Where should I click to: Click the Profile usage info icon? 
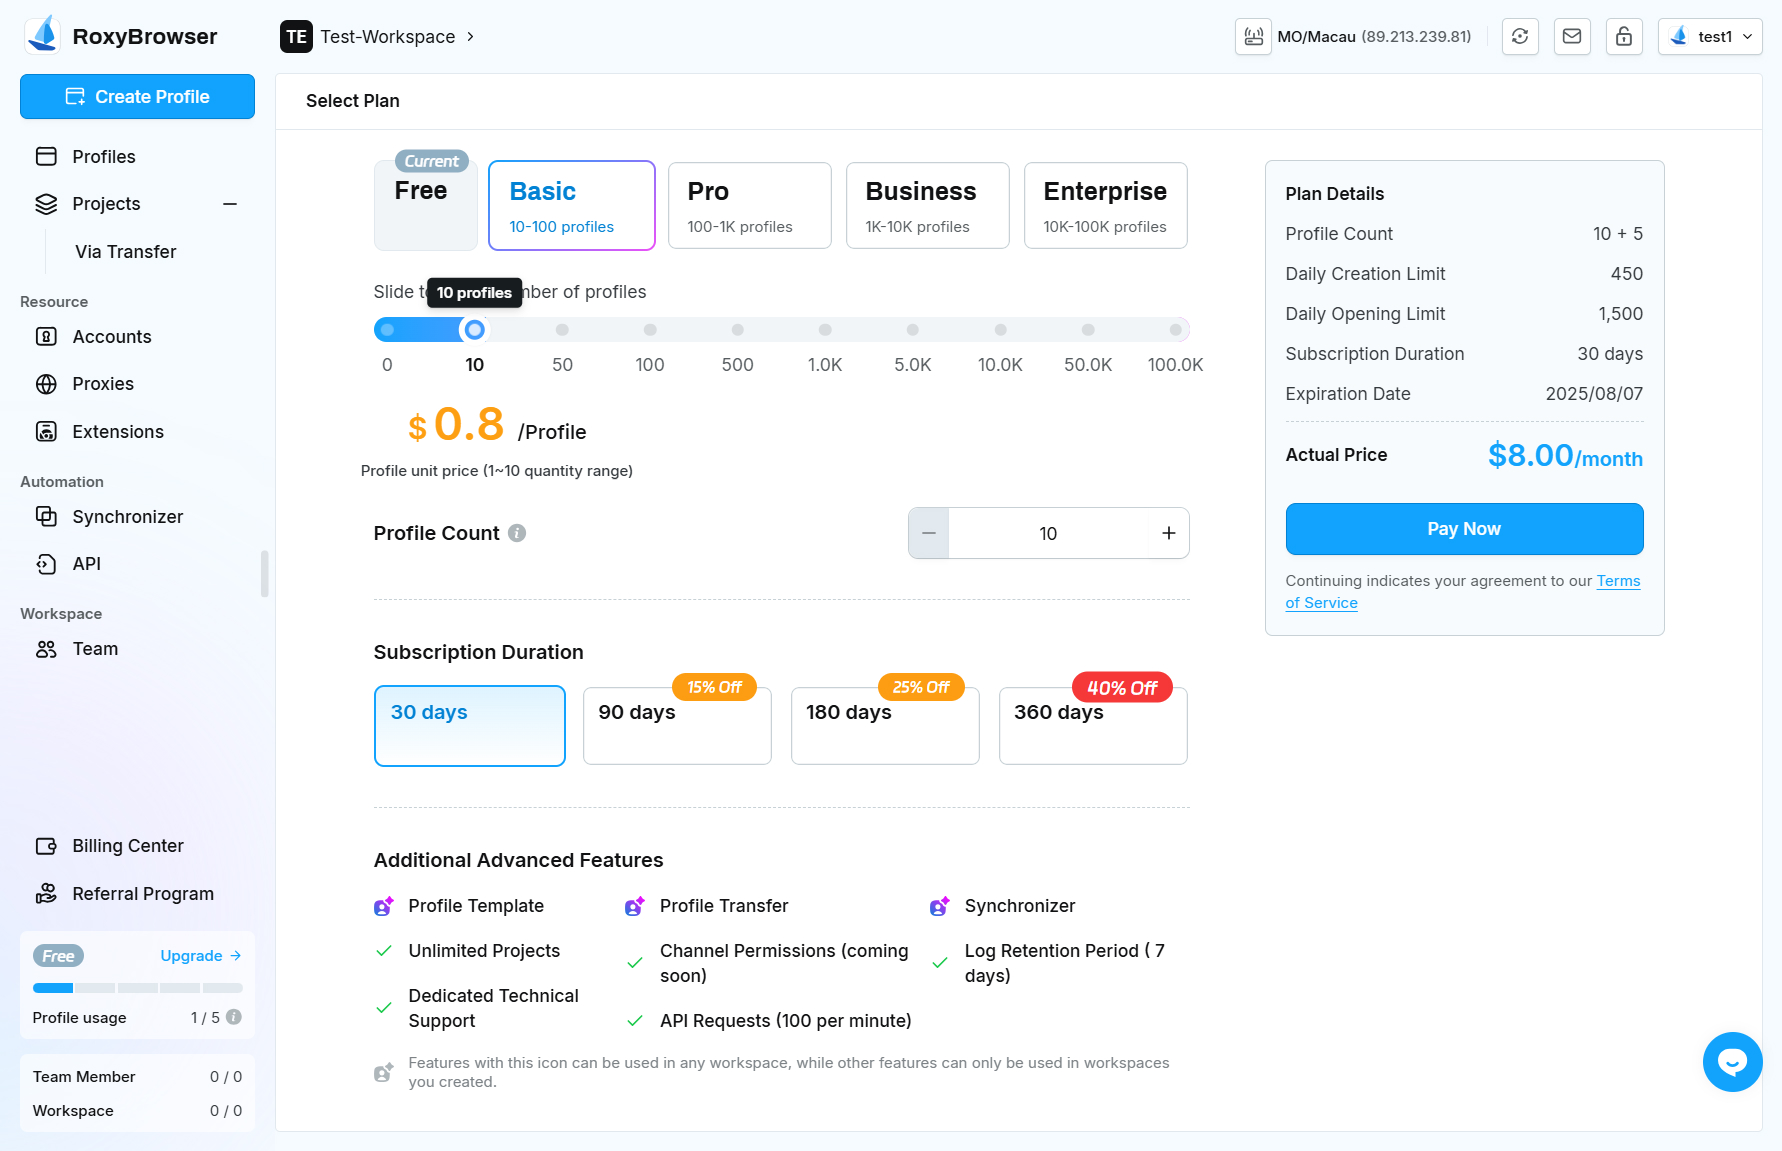pyautogui.click(x=234, y=1017)
